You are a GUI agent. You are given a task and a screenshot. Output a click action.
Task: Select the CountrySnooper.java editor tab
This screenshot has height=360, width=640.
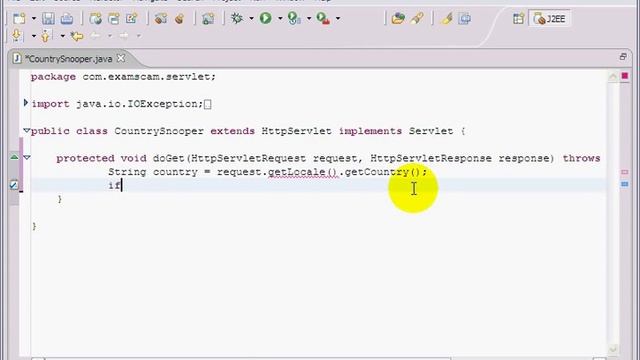coord(68,59)
